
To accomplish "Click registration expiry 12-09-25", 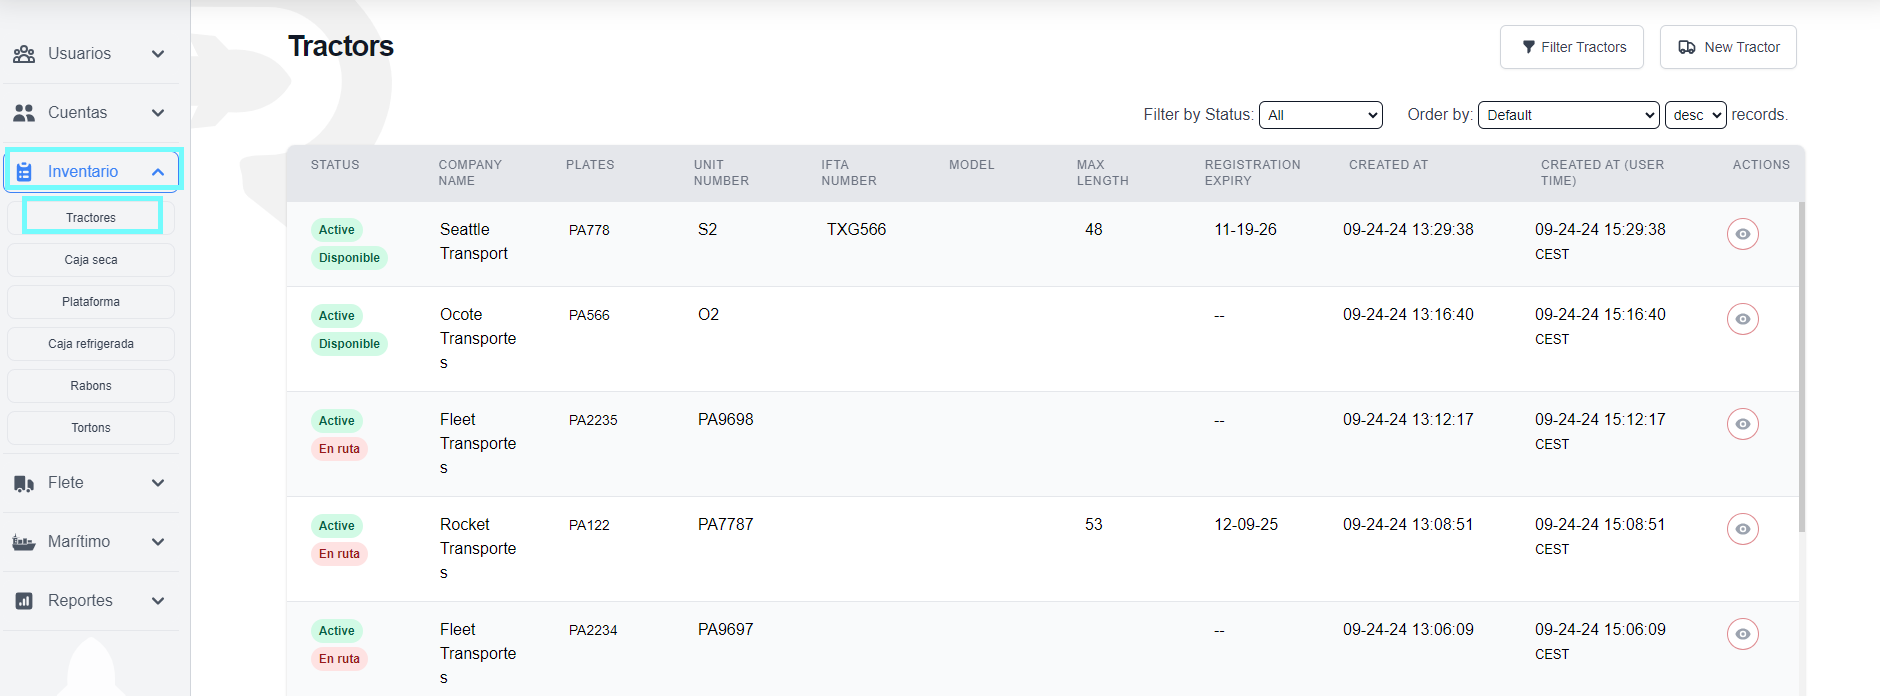I will click(1246, 525).
